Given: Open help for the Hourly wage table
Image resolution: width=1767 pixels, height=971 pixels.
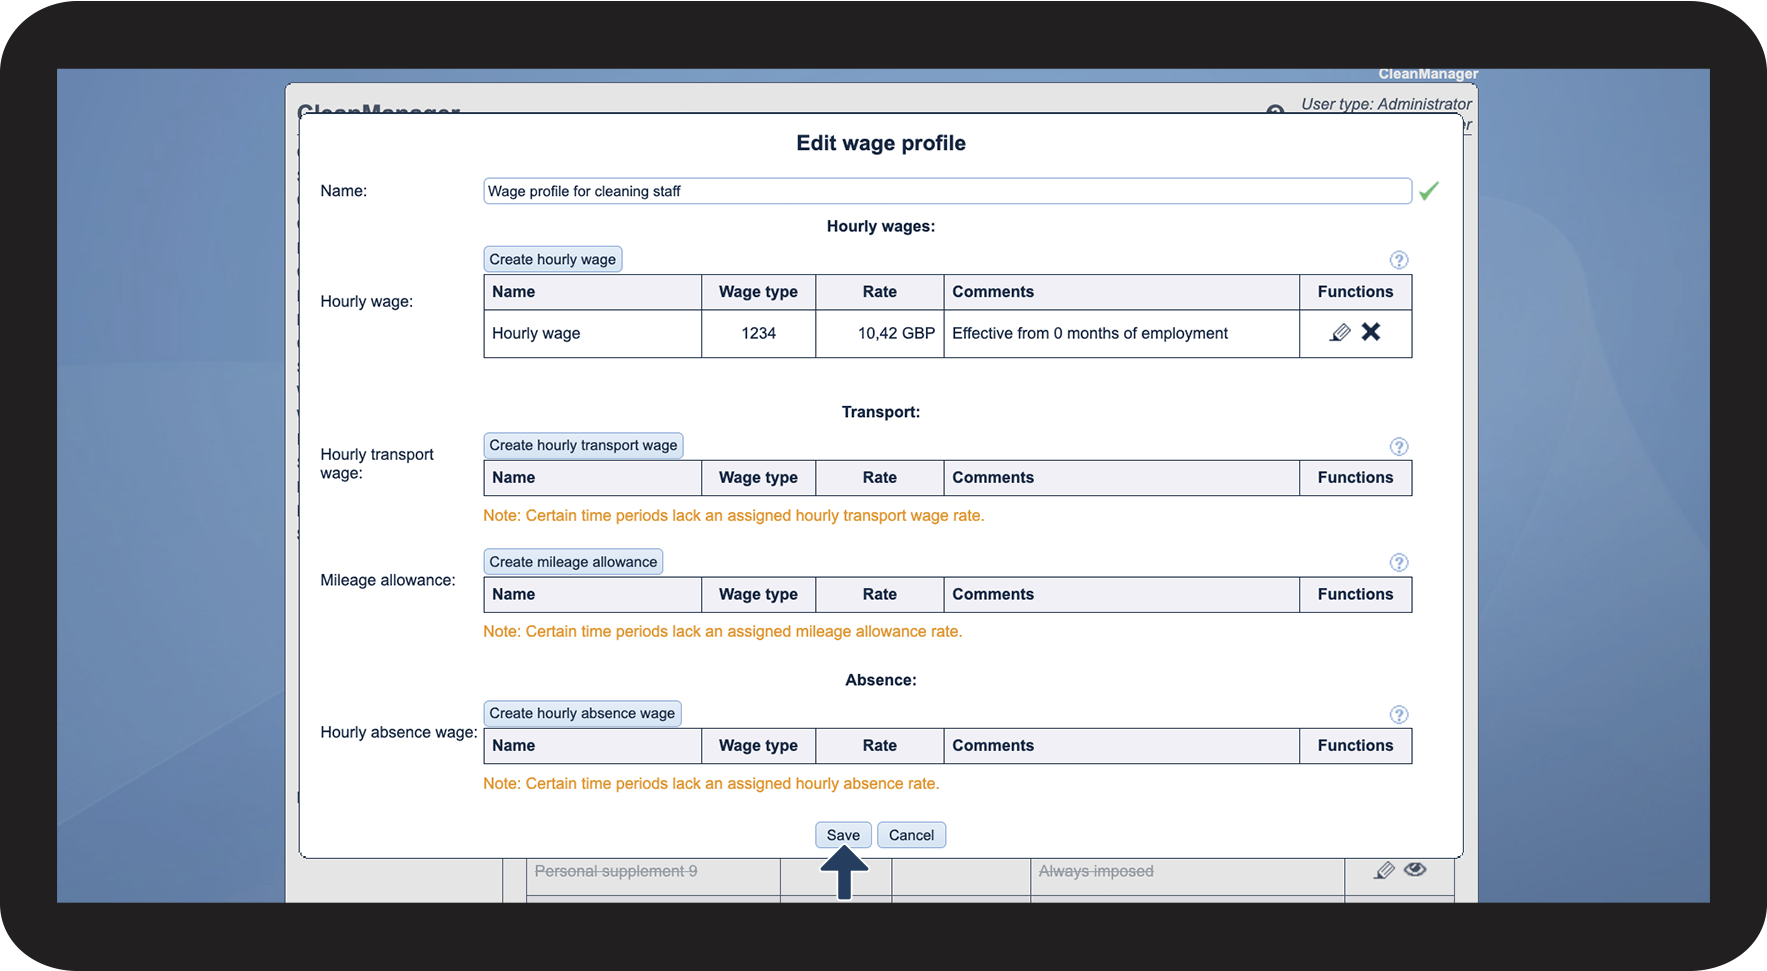Looking at the screenshot, I should tap(1399, 260).
